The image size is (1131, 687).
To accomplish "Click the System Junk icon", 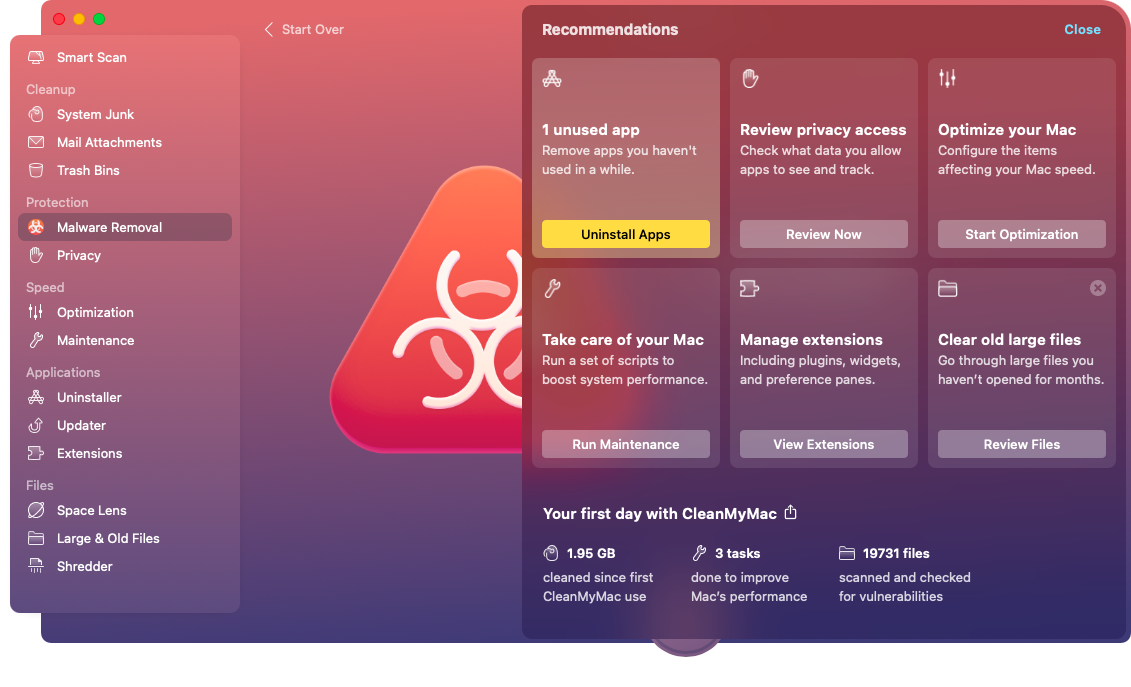I will (35, 114).
